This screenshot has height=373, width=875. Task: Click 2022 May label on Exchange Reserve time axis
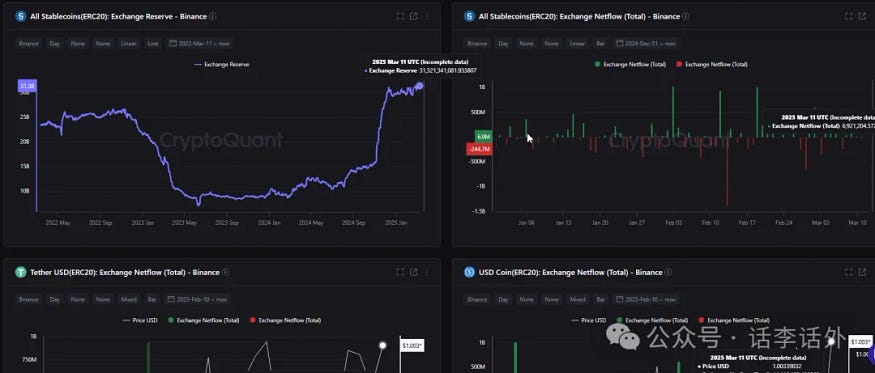click(57, 222)
